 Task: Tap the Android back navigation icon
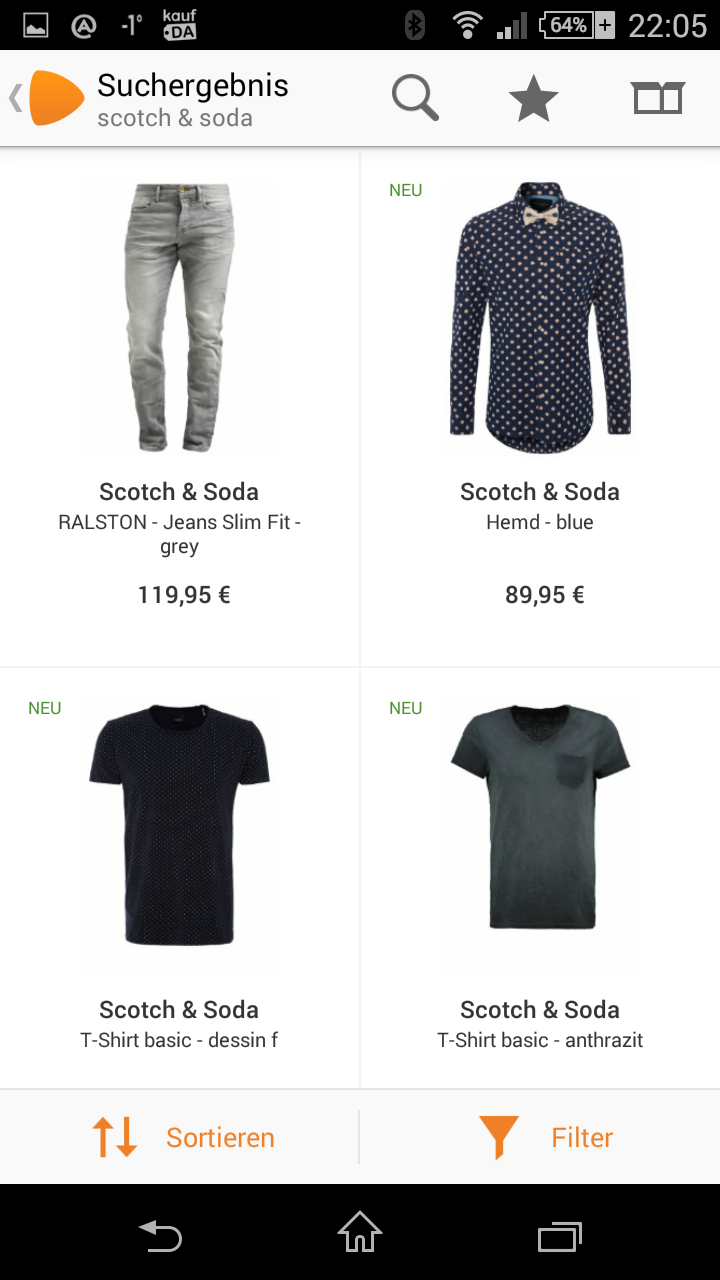point(160,1236)
